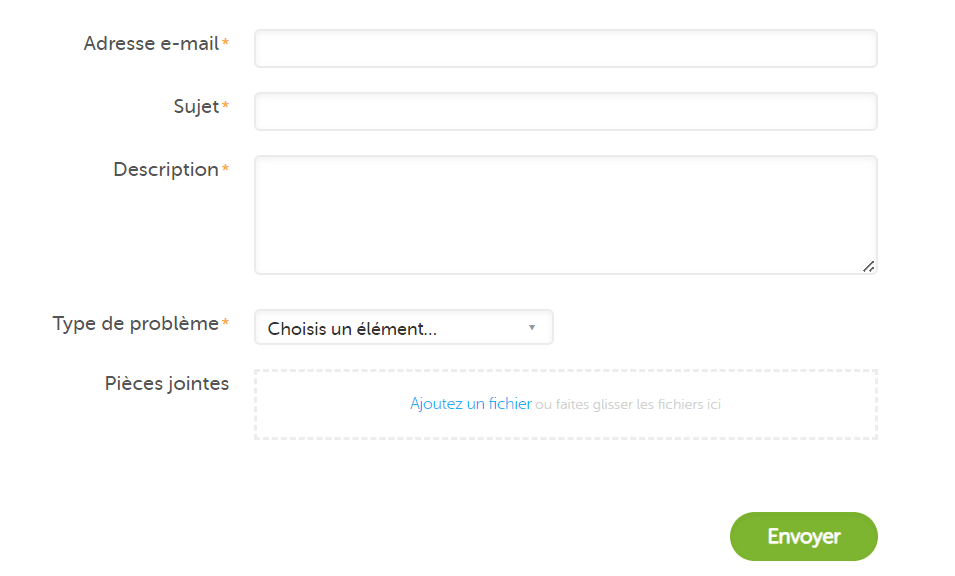Viewport: 955px width, 576px height.
Task: Click the required asterisk next to 'Sujet'
Action: [224, 103]
